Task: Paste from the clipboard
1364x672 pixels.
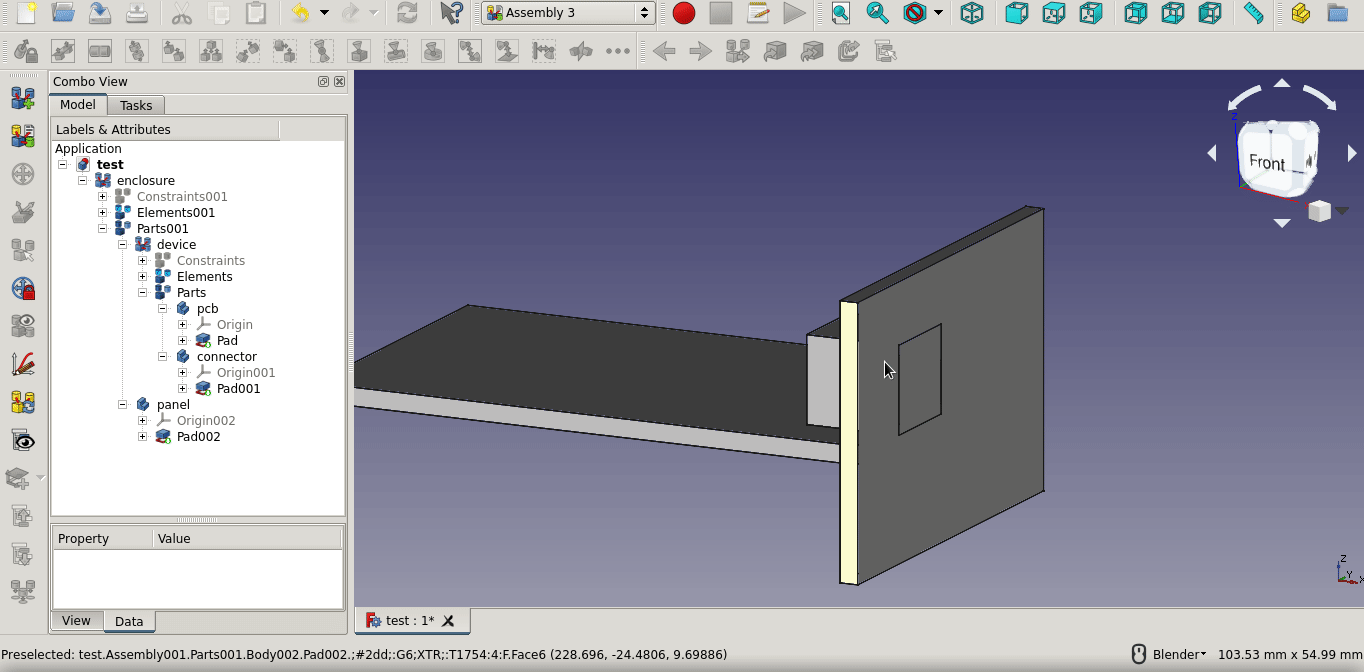Action: (257, 13)
